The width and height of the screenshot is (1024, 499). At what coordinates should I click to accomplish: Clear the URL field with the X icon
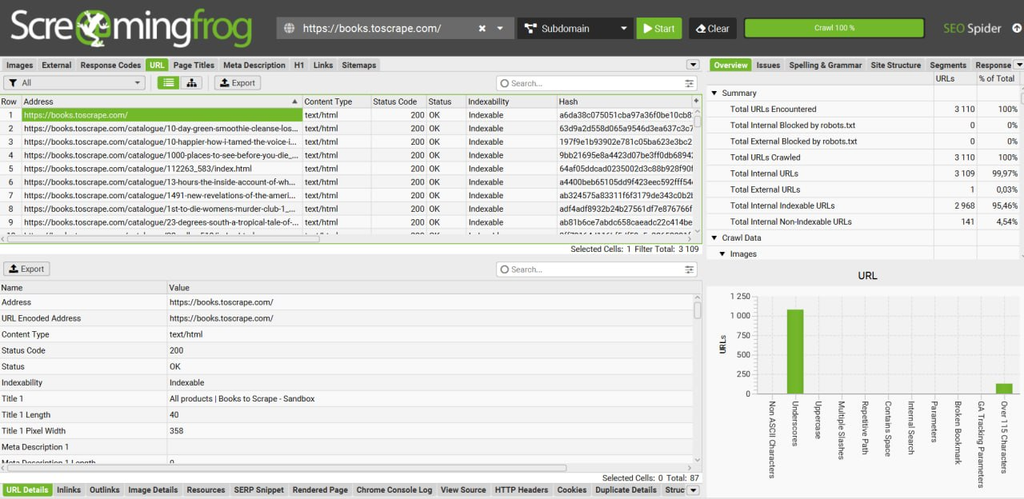(482, 29)
